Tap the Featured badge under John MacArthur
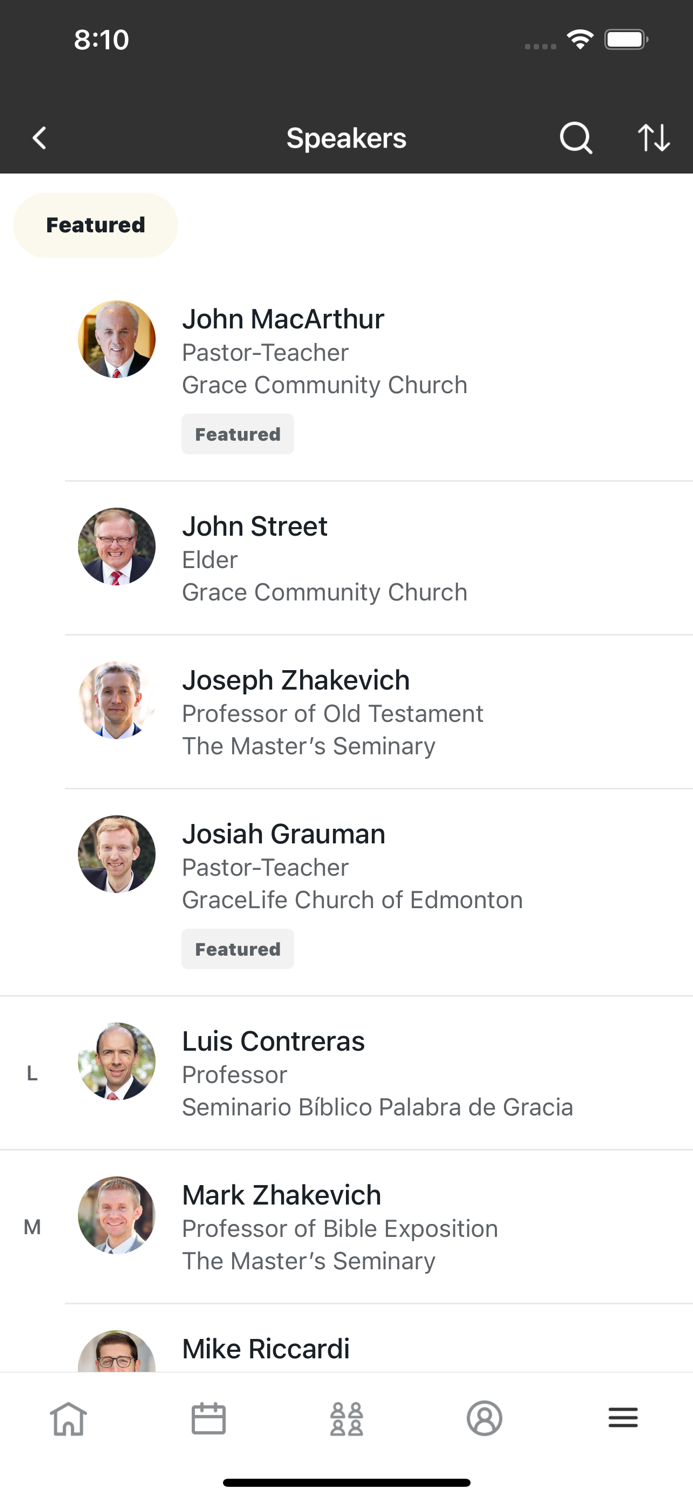The width and height of the screenshot is (693, 1500). coord(237,434)
